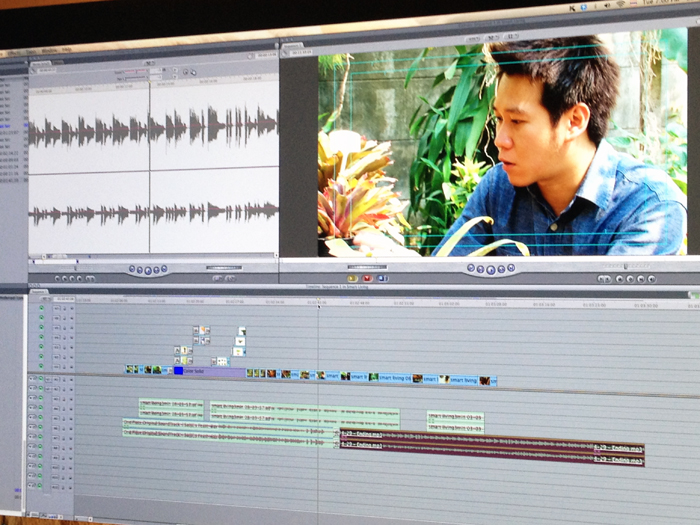Image resolution: width=700 pixels, height=525 pixels.
Task: Open the Effects menu
Action: click(12, 53)
